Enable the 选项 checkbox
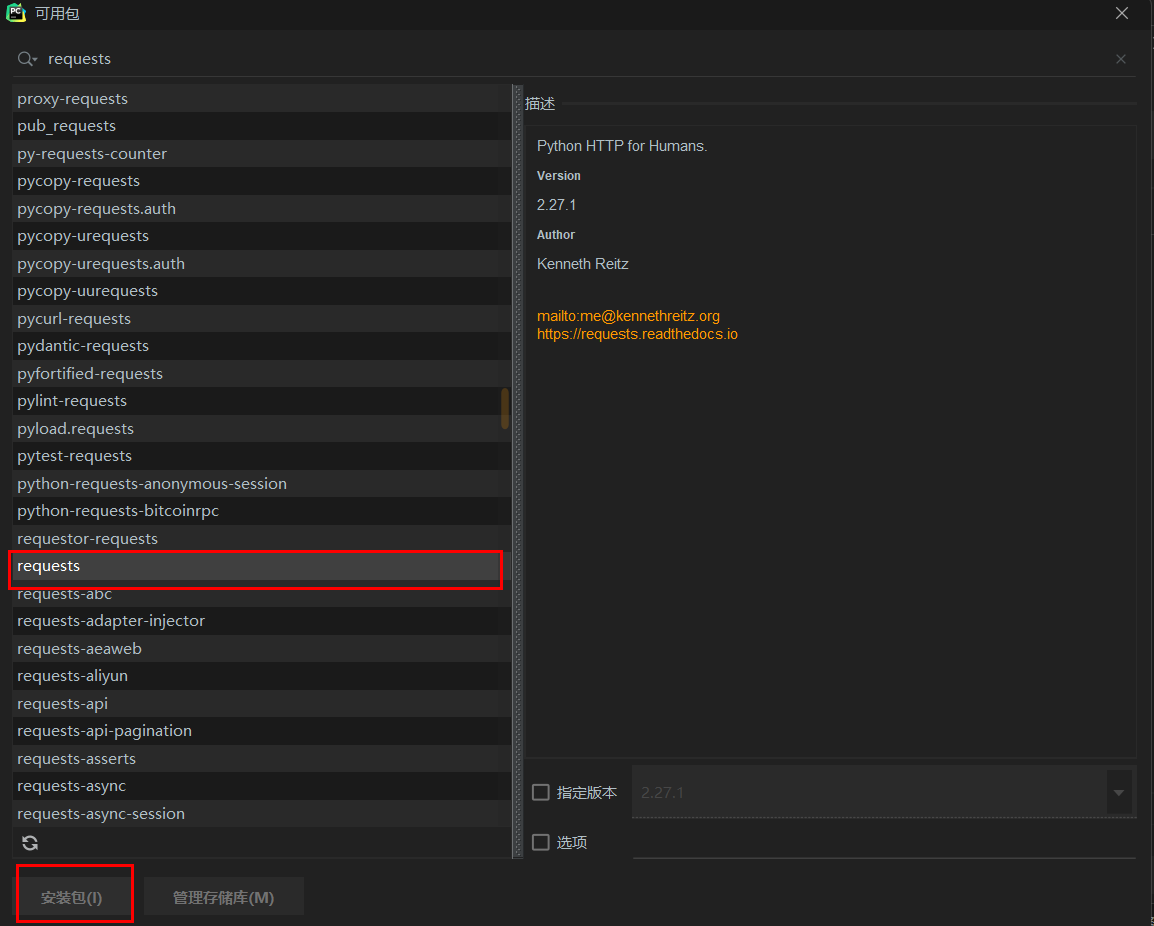 (x=541, y=842)
